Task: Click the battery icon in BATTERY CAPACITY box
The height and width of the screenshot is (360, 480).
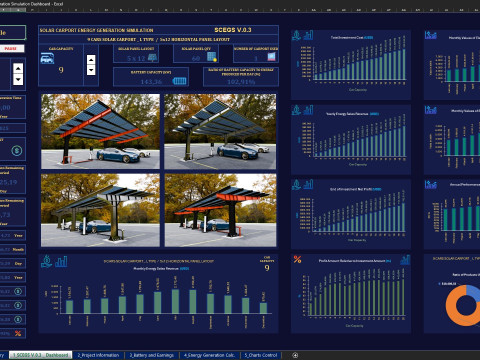Action: 180,81
